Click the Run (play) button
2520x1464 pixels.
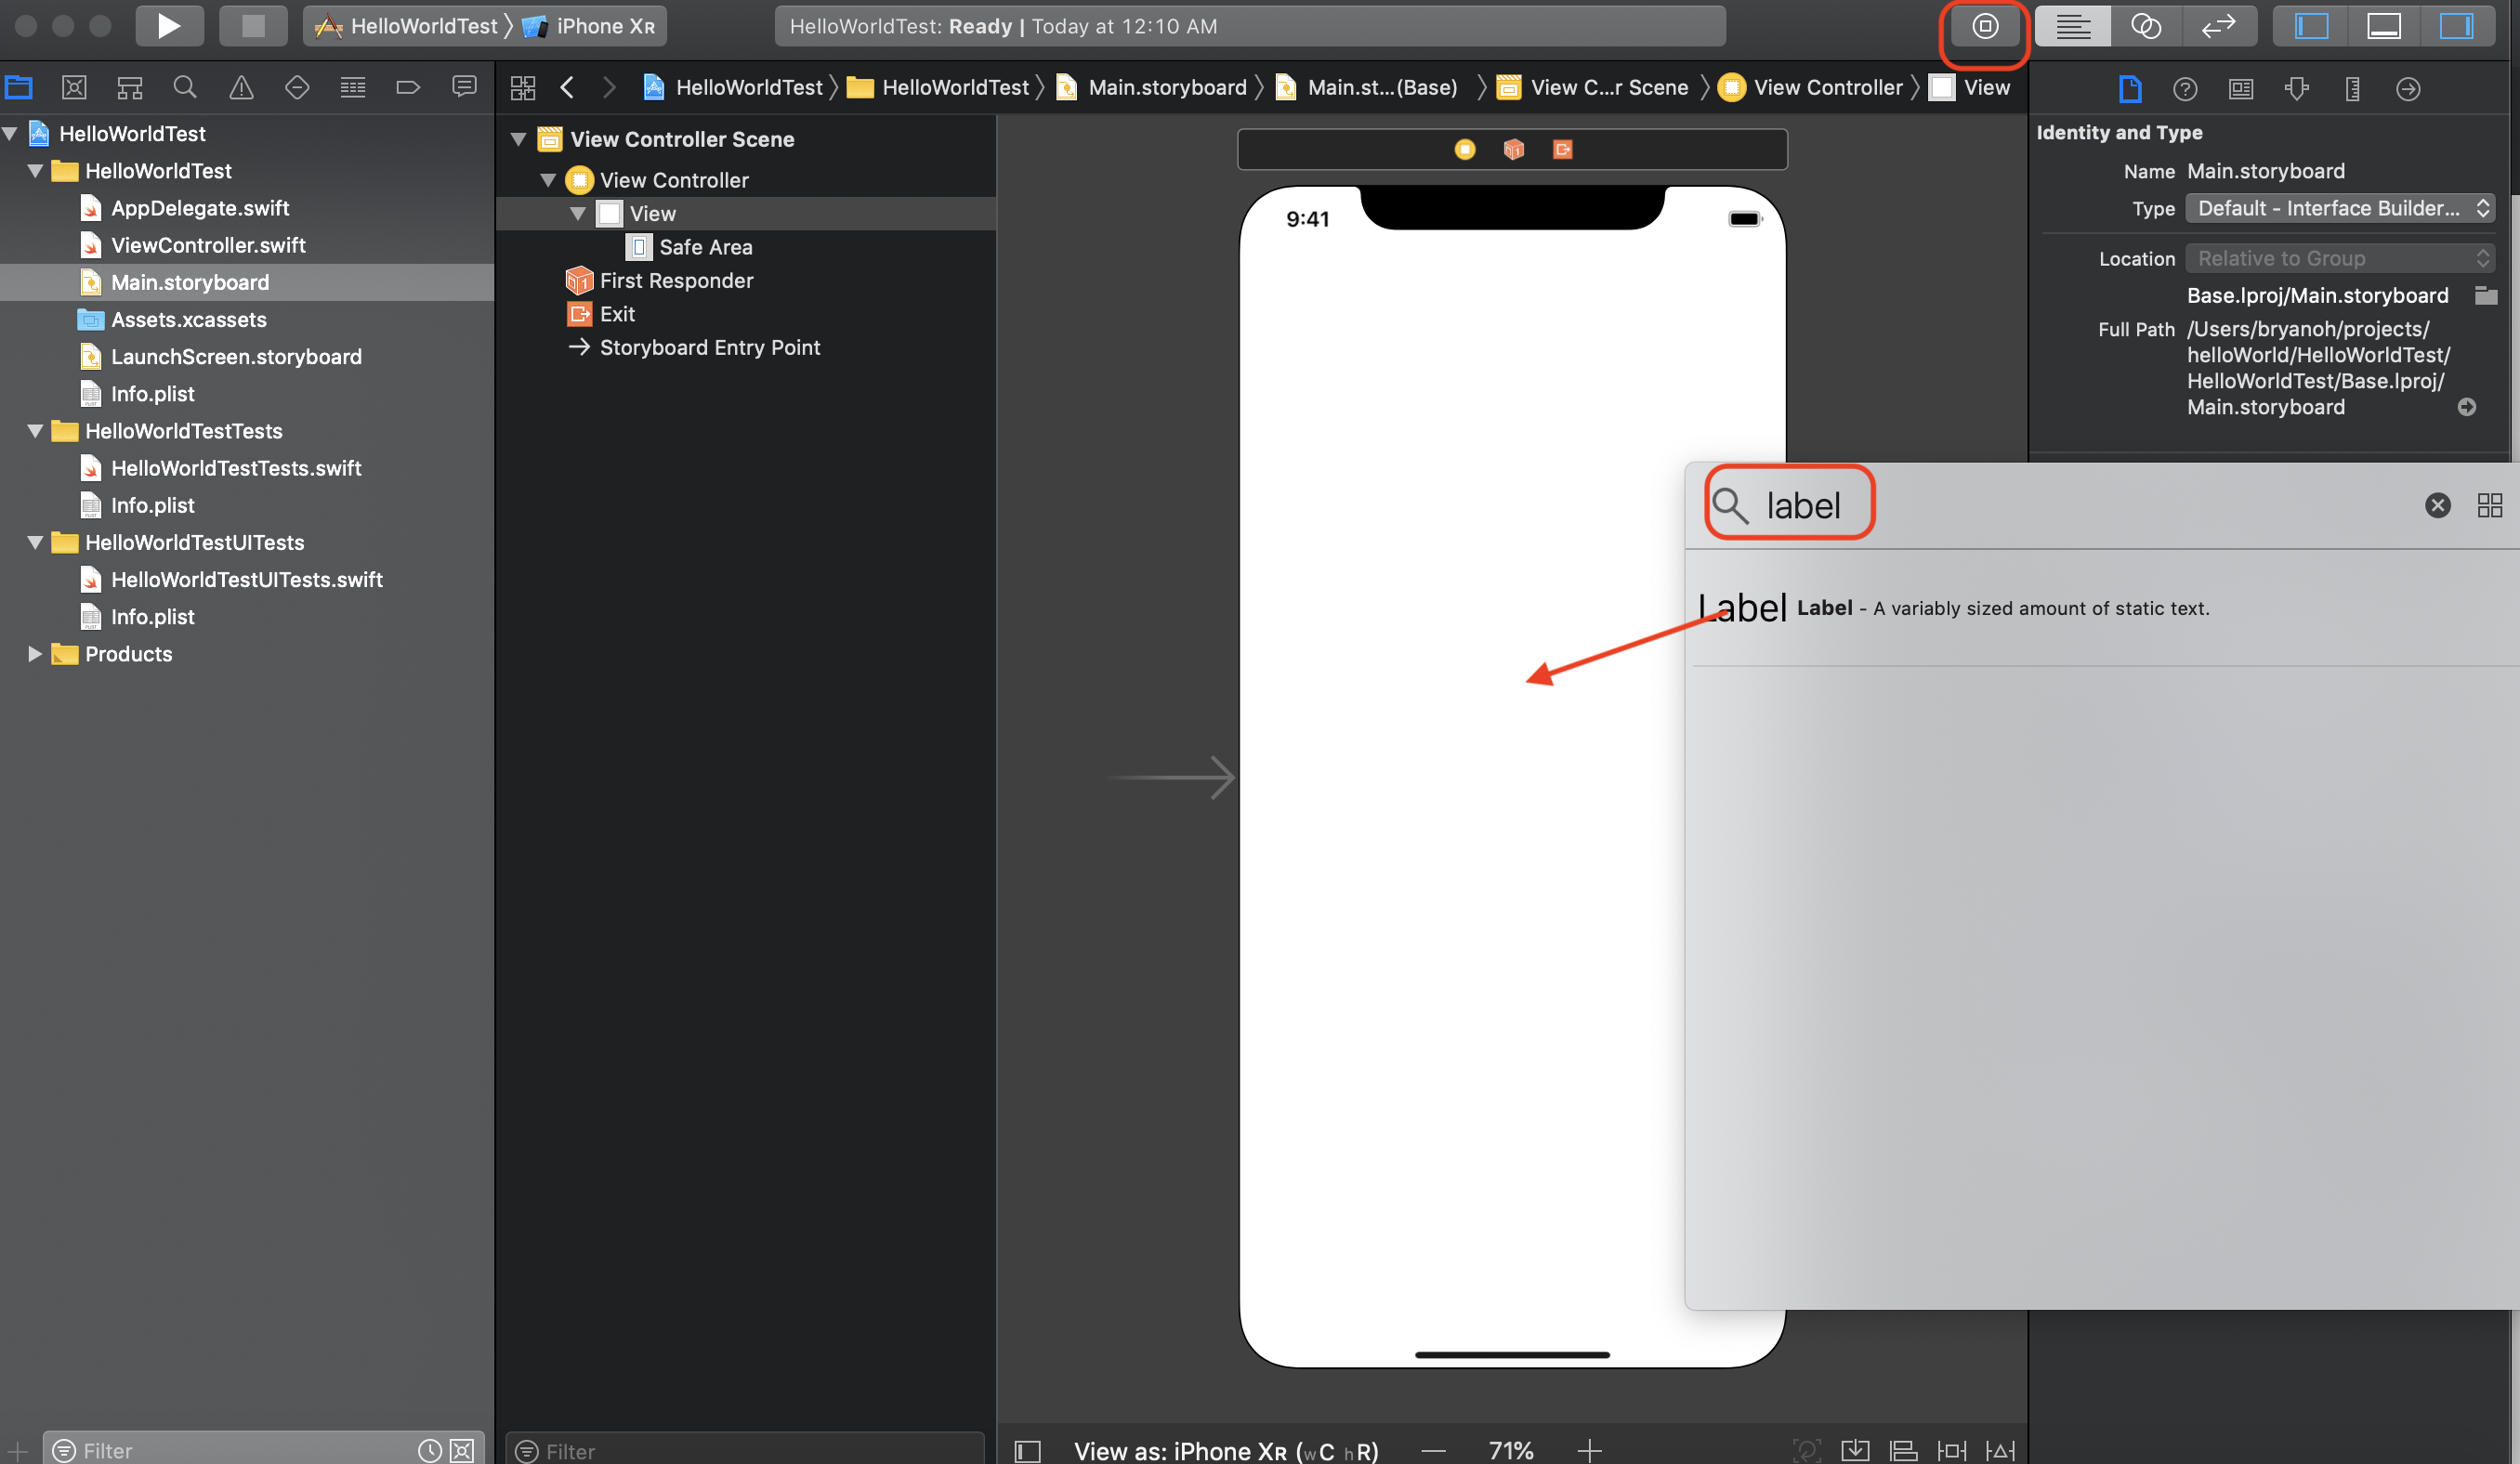click(x=169, y=26)
